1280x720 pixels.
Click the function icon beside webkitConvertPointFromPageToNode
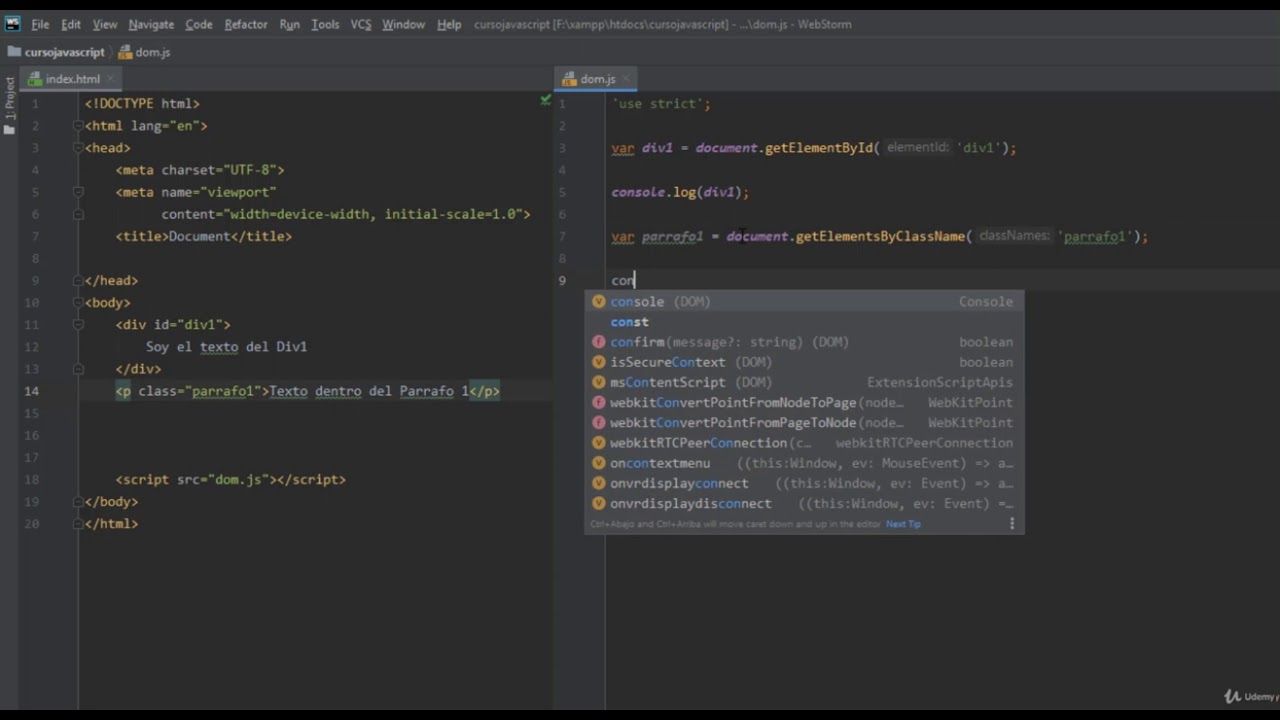coord(598,423)
